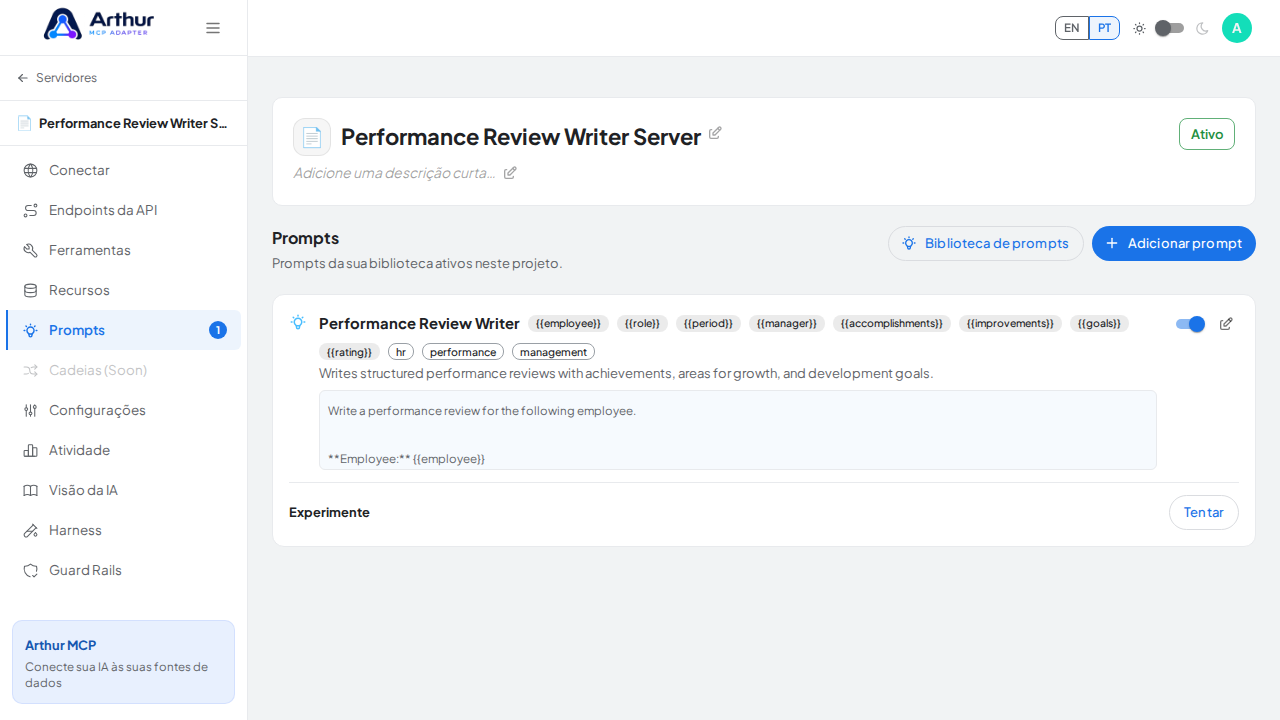Click Adicionar prompt button
This screenshot has height=720, width=1280.
point(1174,243)
